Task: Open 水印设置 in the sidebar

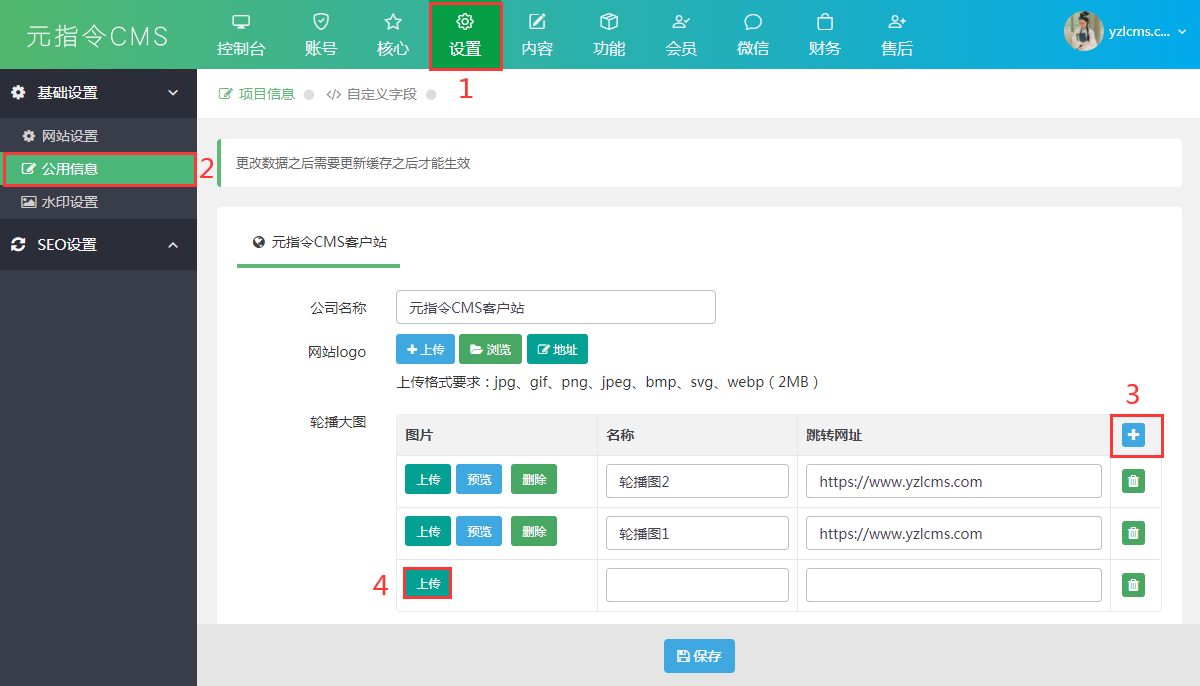Action: [98, 202]
